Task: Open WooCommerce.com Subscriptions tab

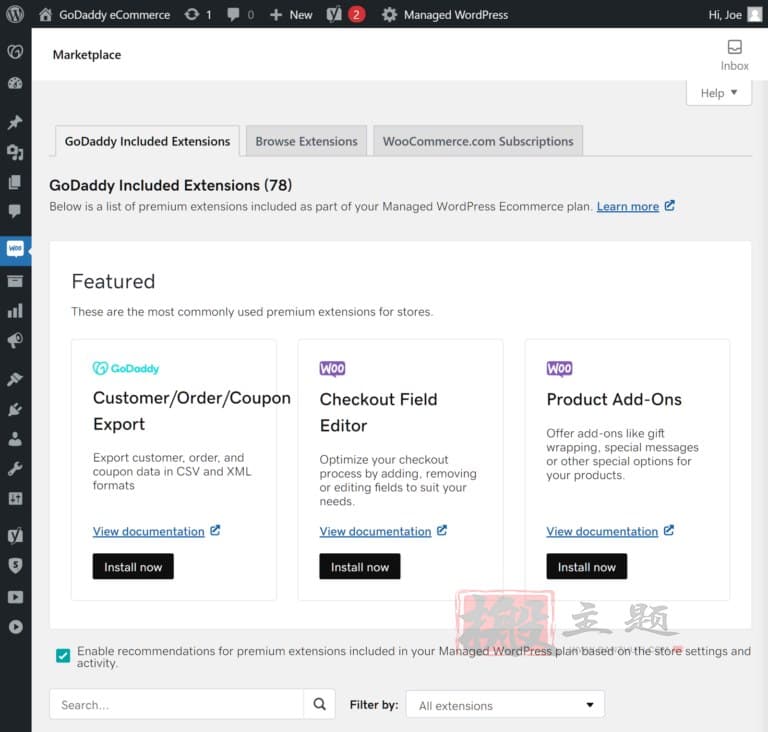Action: (478, 141)
